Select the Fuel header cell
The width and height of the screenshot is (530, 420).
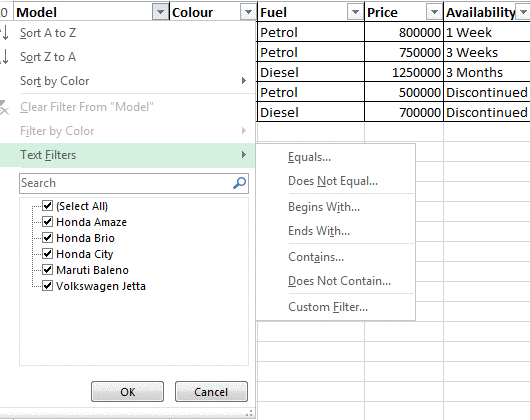tap(311, 13)
